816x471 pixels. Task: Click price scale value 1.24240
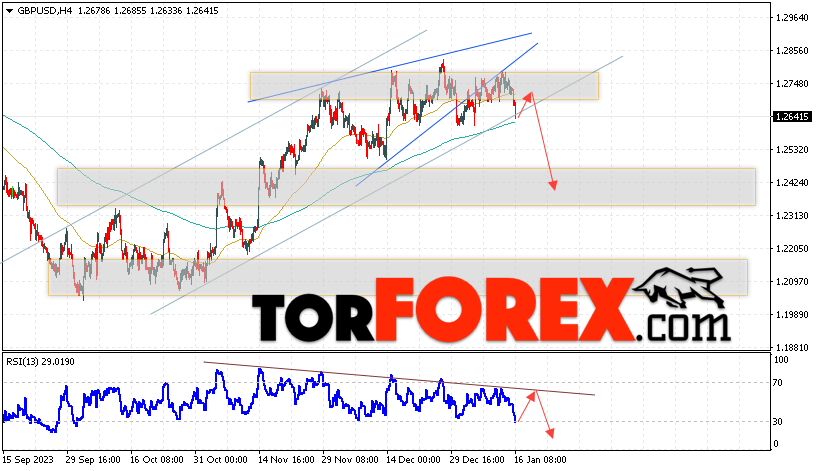tap(792, 183)
